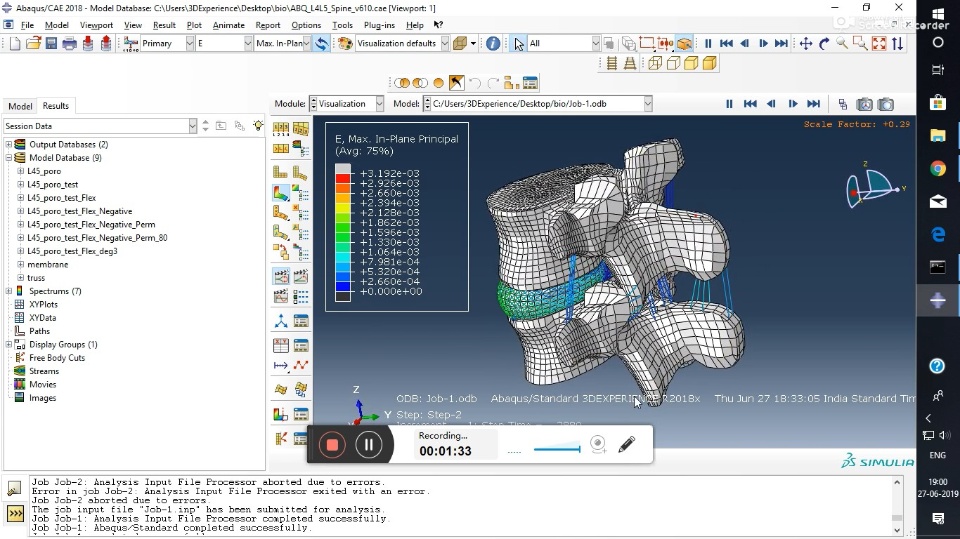Open the Session Data dropdown

click(192, 126)
